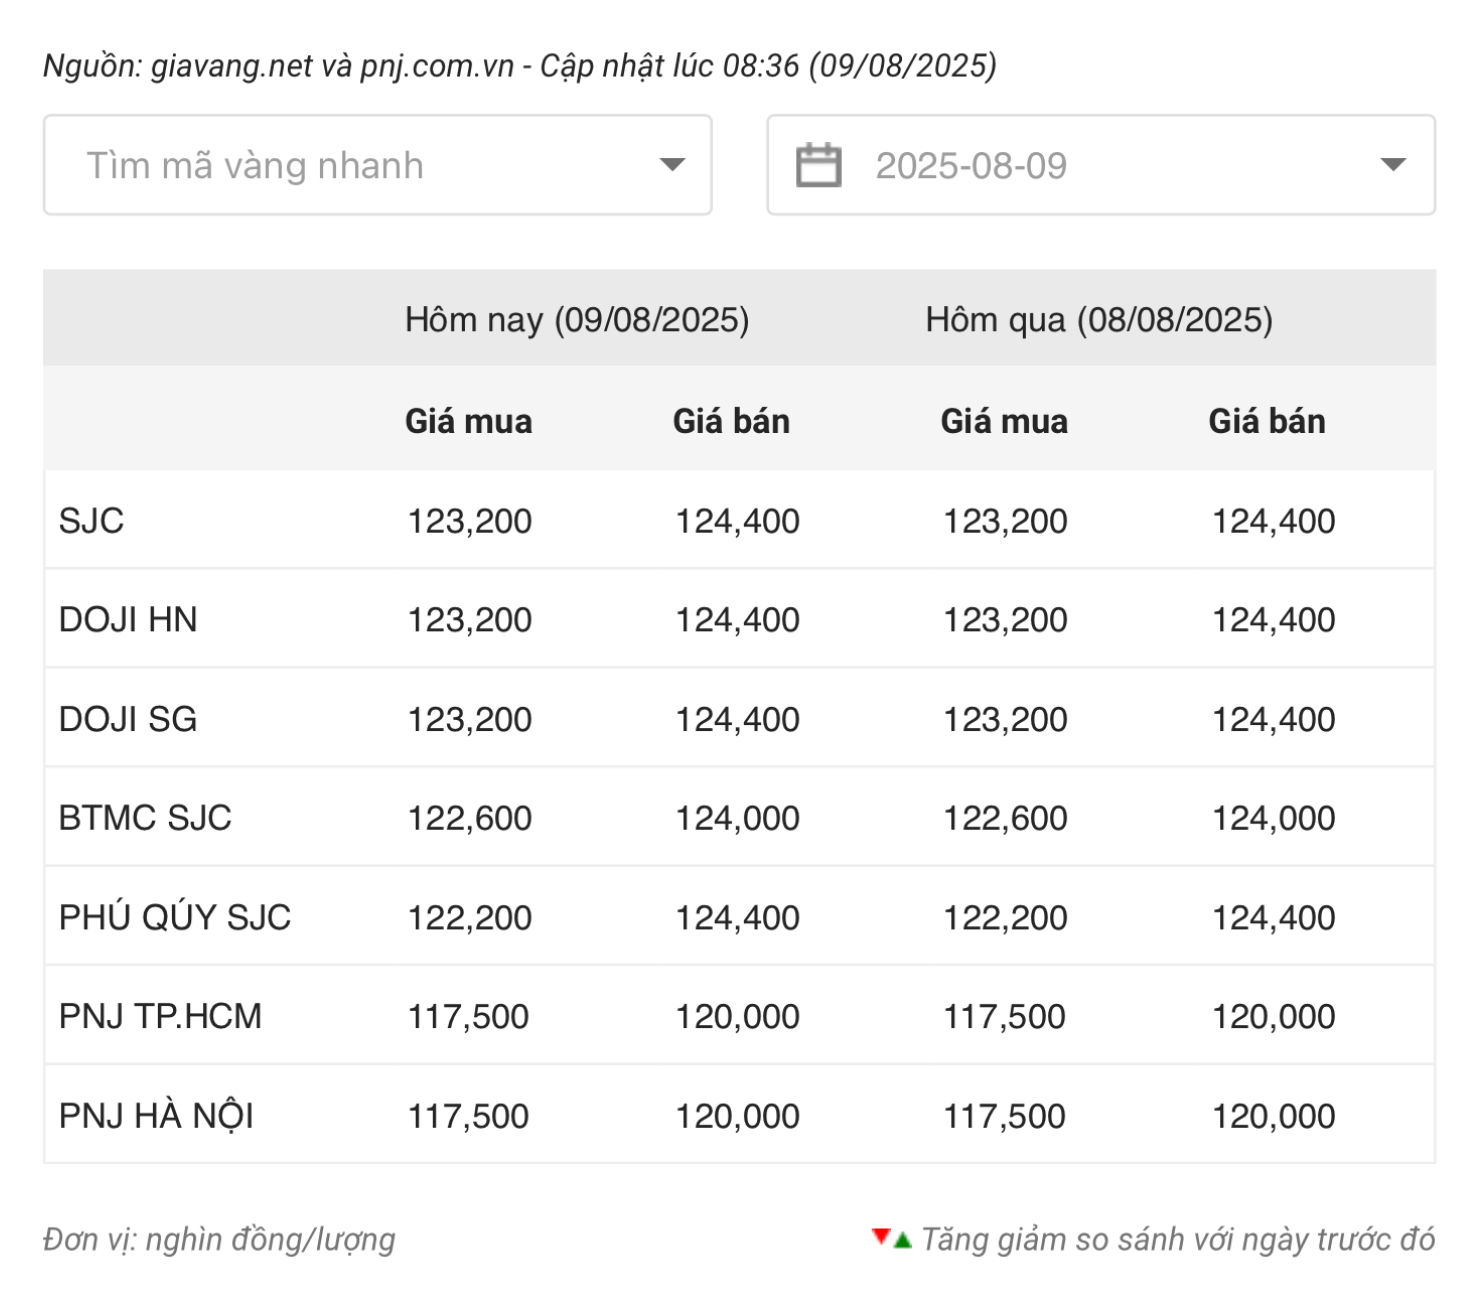Click the green up-triangle legend icon
Image resolution: width=1481 pixels, height=1303 pixels.
tap(903, 1241)
